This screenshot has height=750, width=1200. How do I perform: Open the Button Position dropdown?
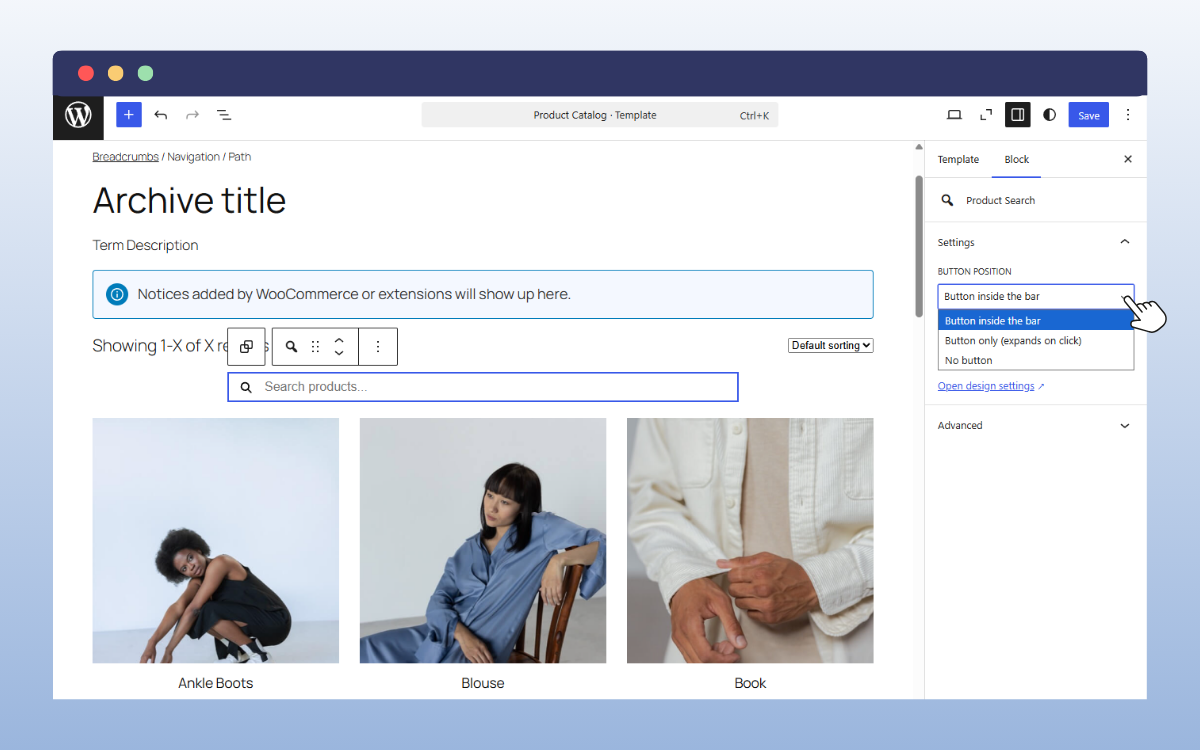1036,296
